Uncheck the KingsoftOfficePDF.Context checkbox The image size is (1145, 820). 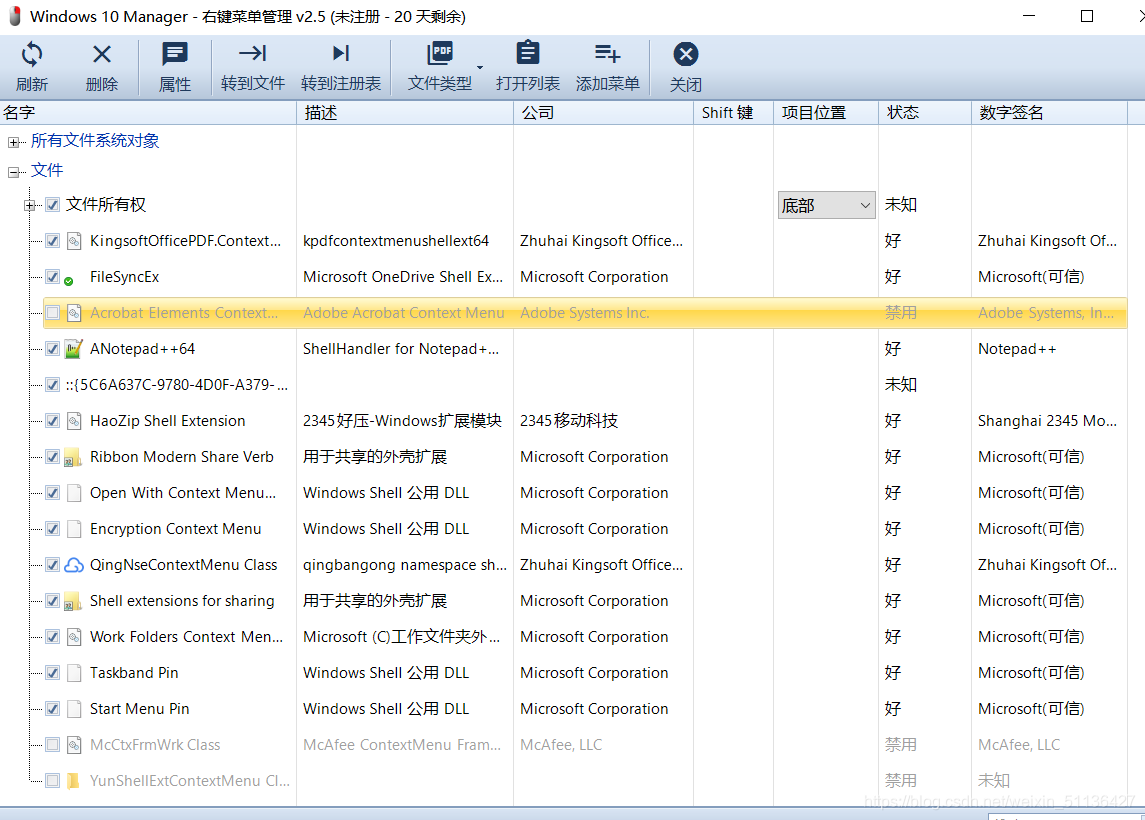(53, 240)
